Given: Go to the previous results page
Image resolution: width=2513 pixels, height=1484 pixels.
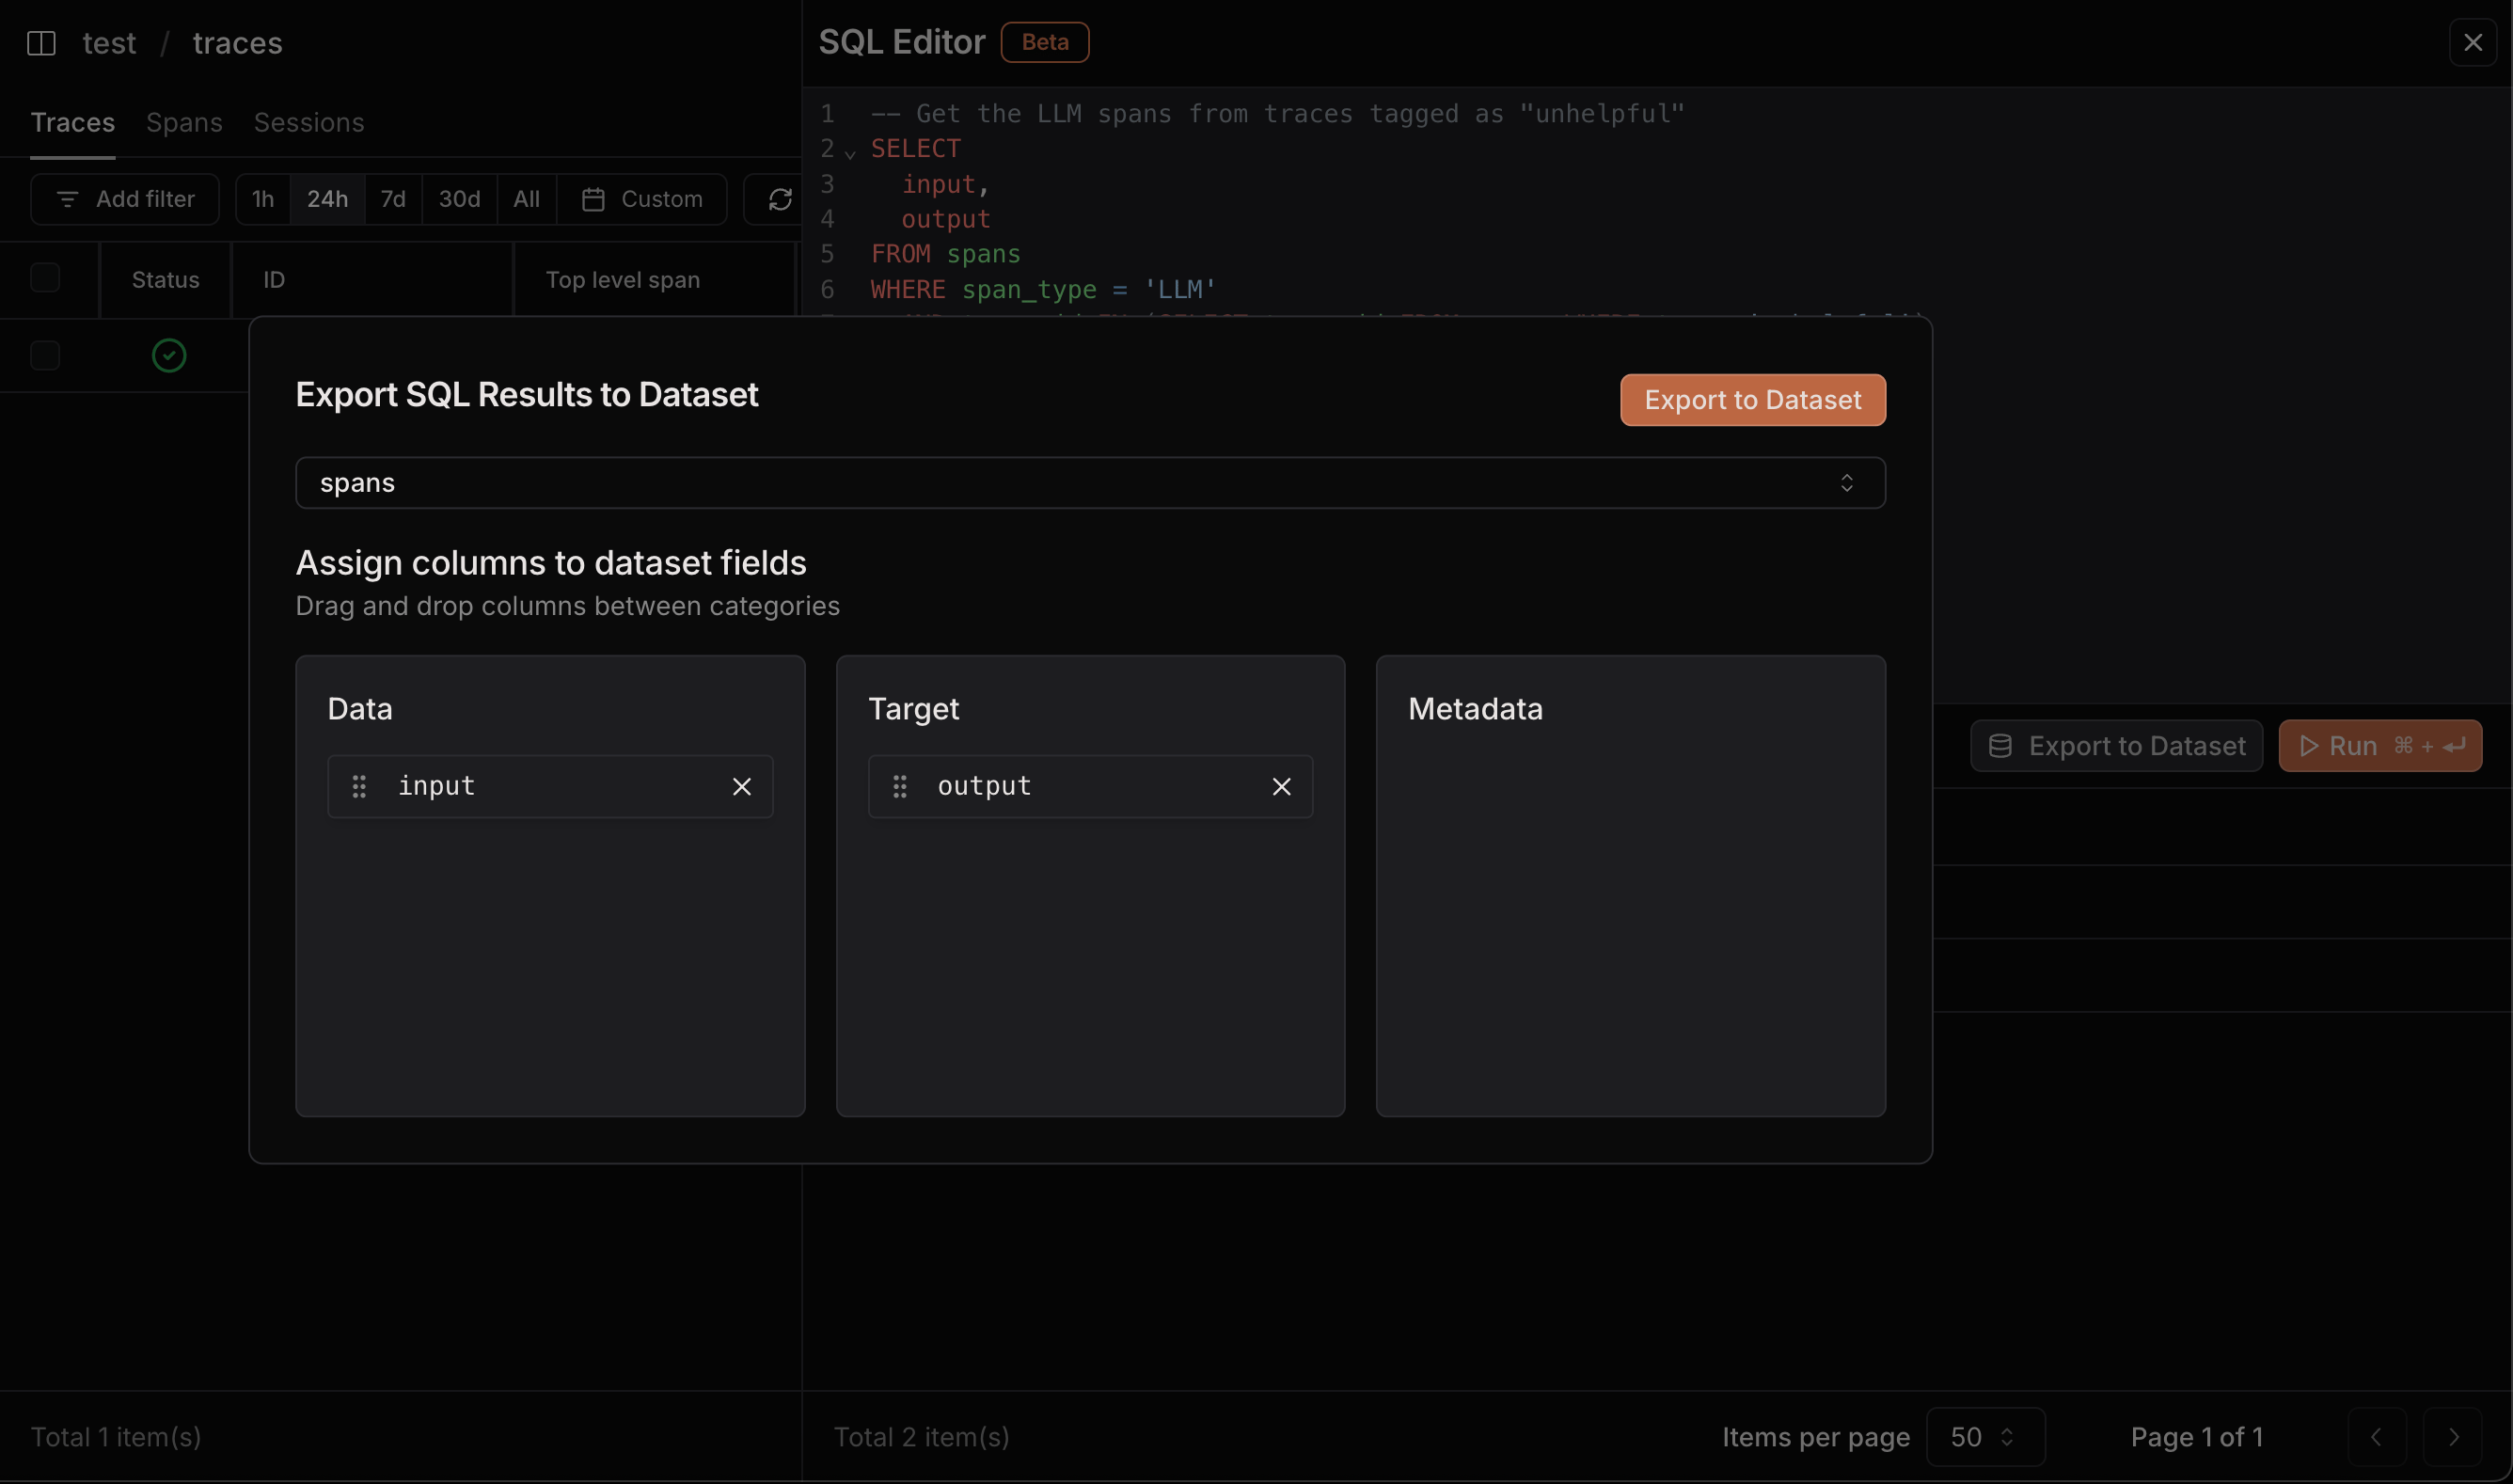Looking at the screenshot, I should pyautogui.click(x=2376, y=1437).
